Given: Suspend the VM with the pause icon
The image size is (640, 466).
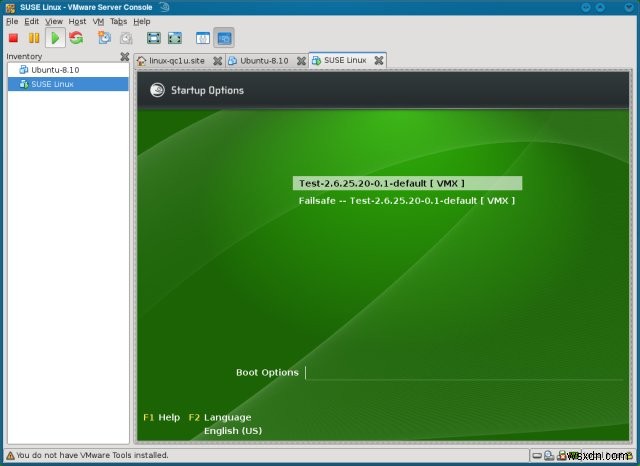Looking at the screenshot, I should tap(34, 38).
